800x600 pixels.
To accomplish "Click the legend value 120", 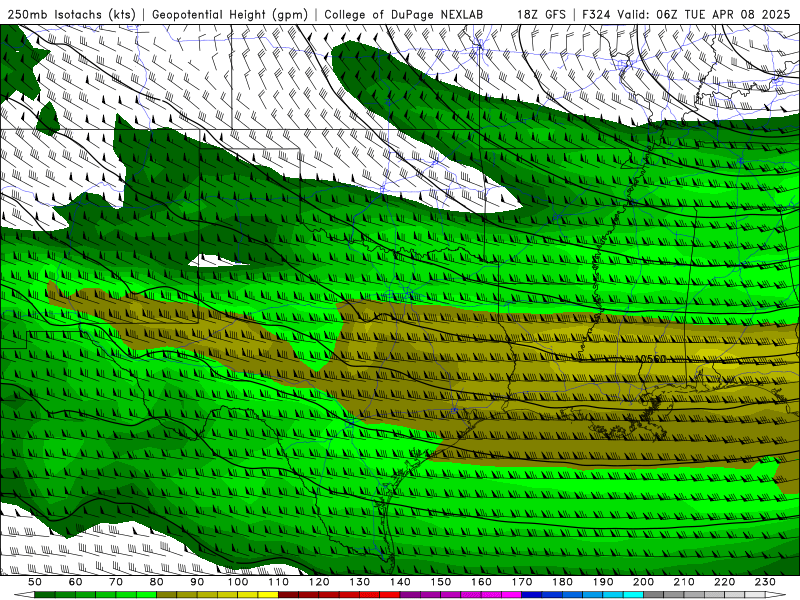I will (319, 582).
